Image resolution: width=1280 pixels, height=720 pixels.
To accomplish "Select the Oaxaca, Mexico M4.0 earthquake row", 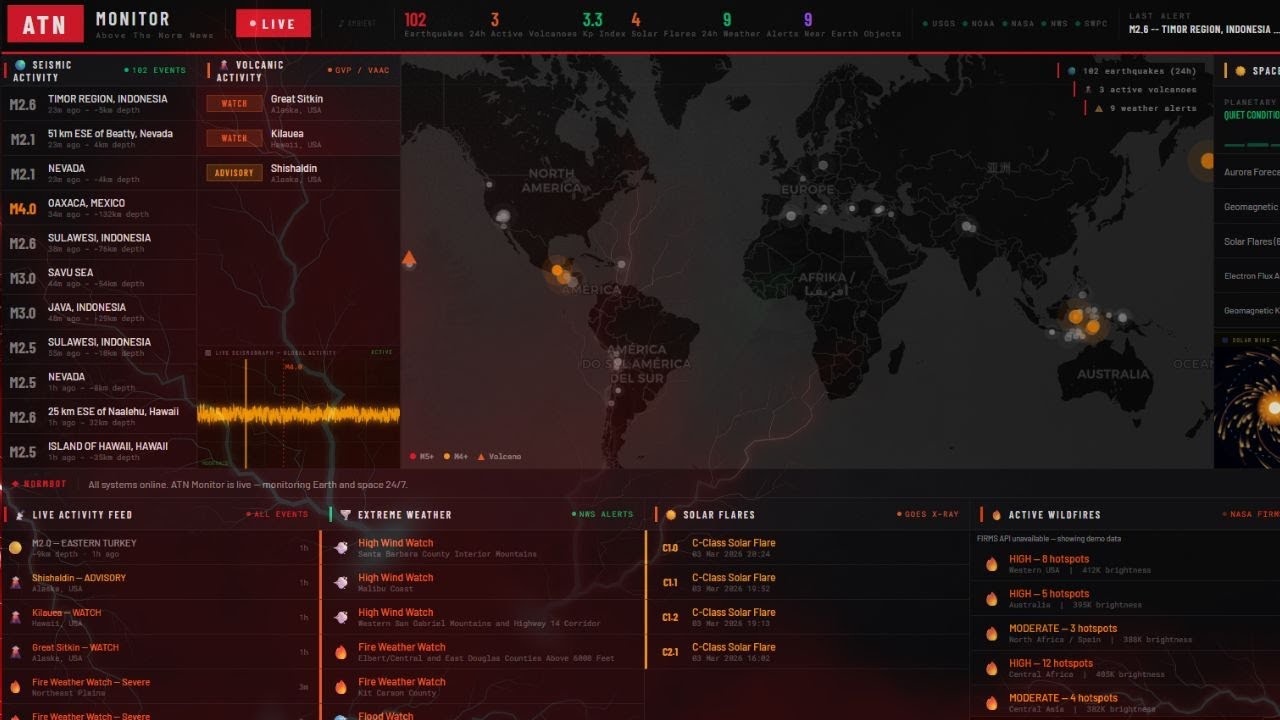I will [x=99, y=208].
